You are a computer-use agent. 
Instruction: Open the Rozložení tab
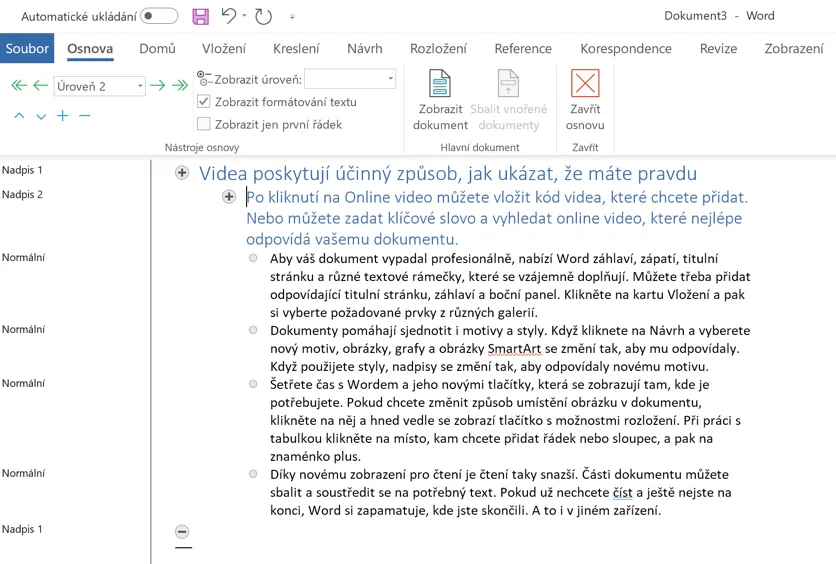tap(438, 49)
